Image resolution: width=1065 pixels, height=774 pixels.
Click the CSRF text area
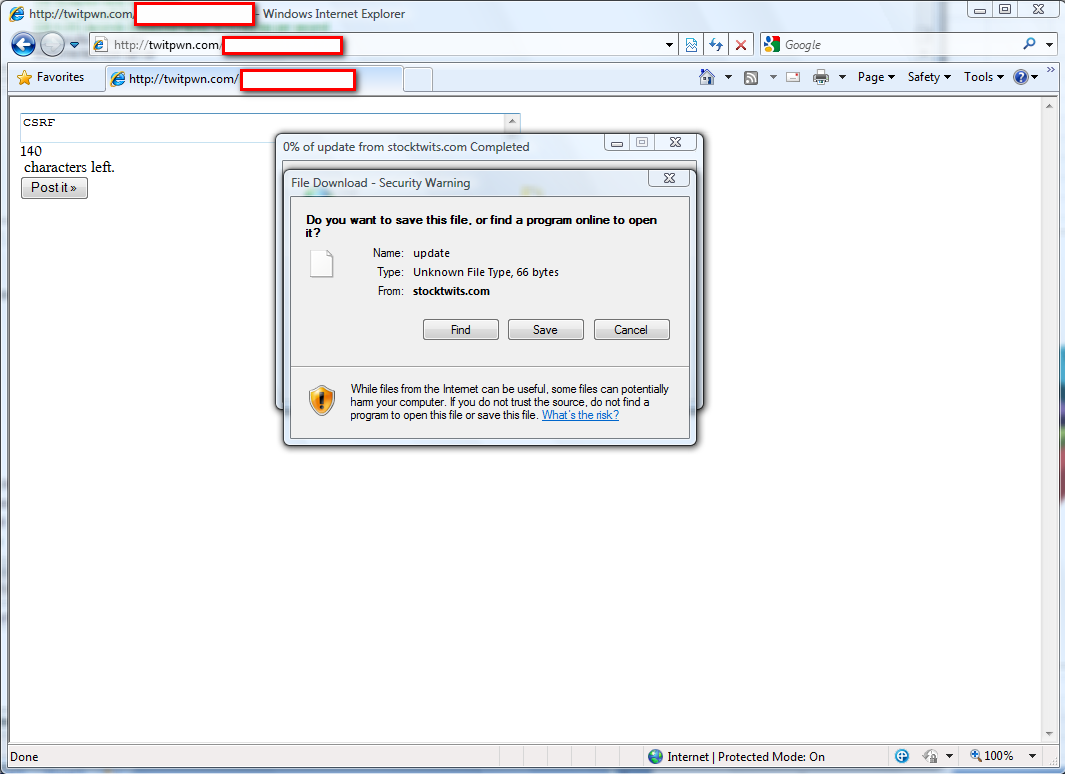click(x=263, y=128)
